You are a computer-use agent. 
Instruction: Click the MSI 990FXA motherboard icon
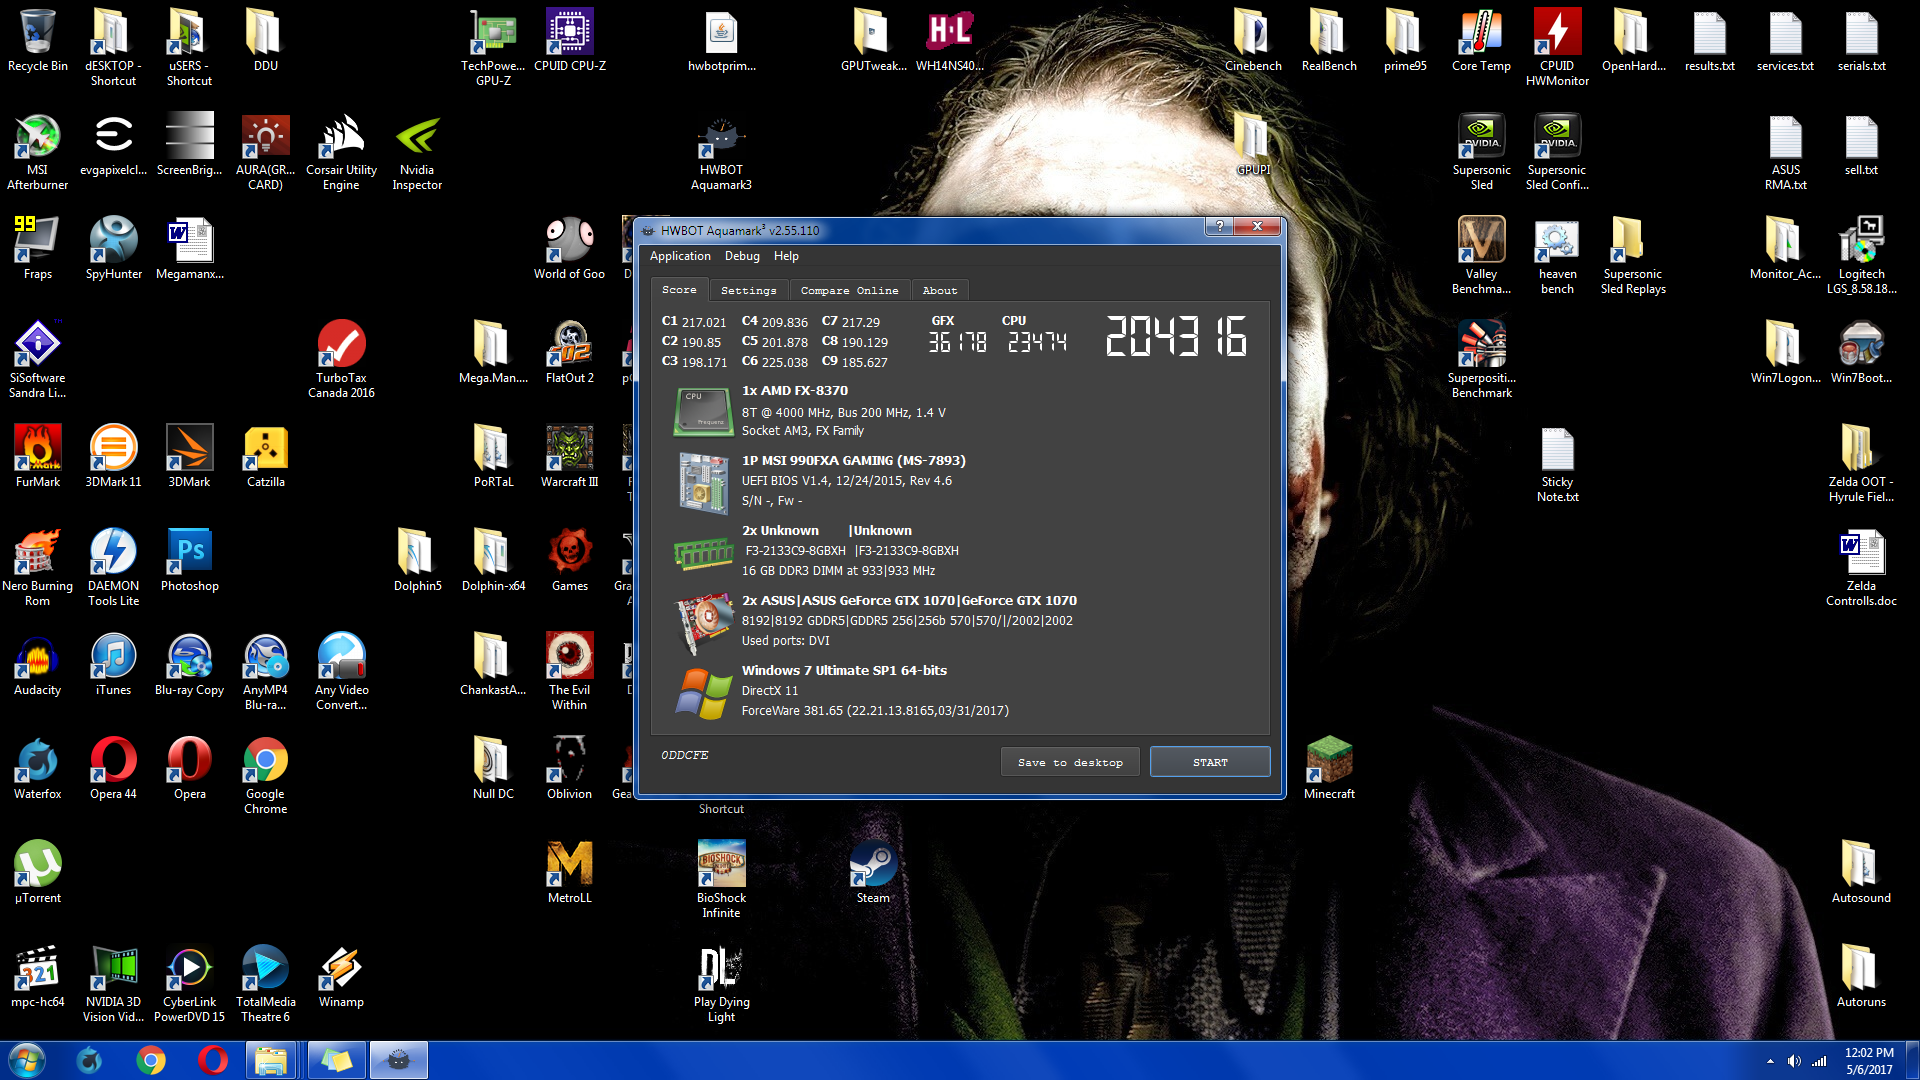[x=704, y=483]
